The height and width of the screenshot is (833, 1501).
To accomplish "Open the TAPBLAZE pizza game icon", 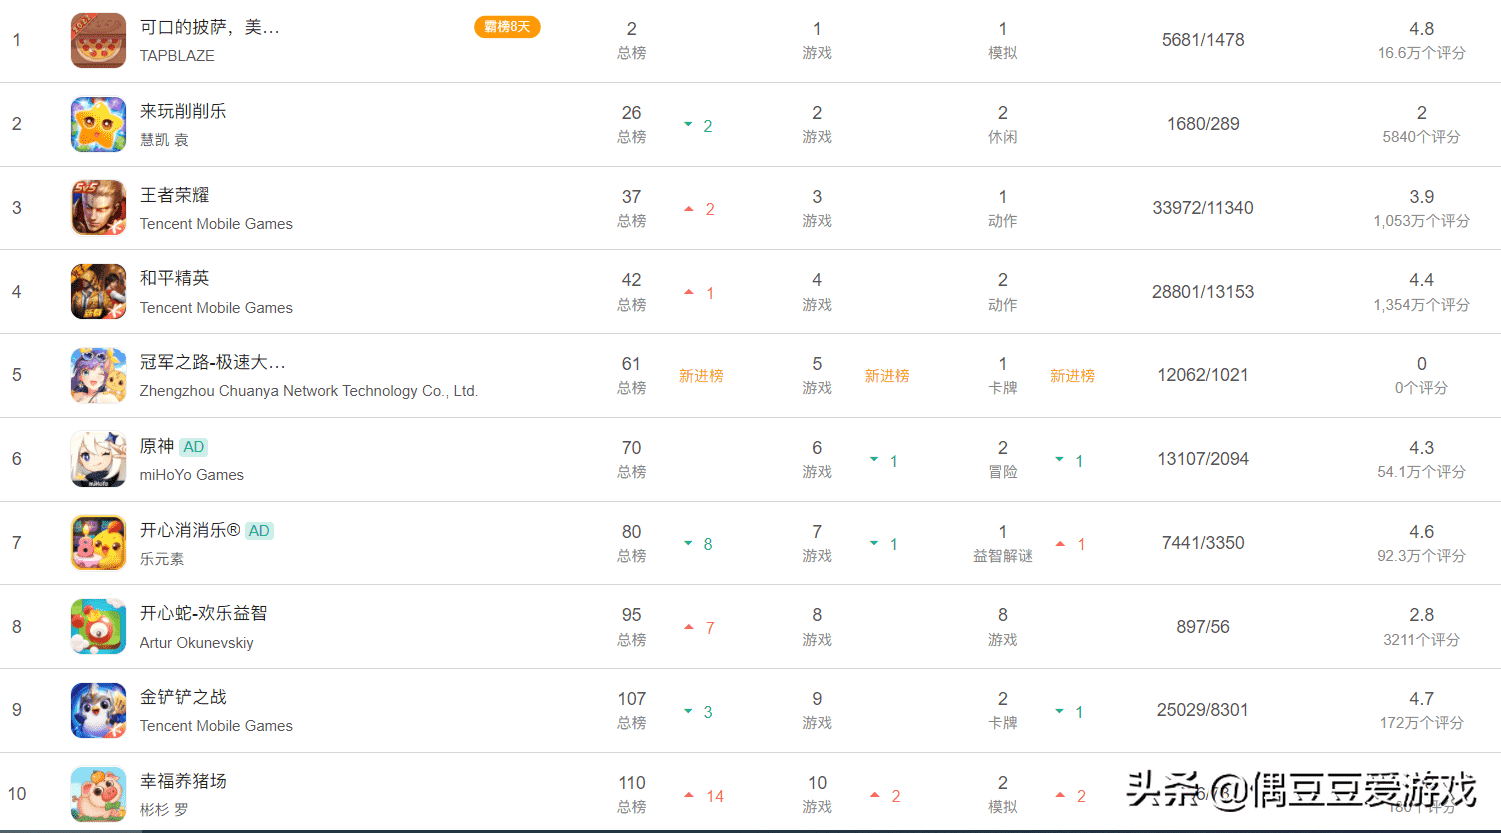I will [98, 40].
